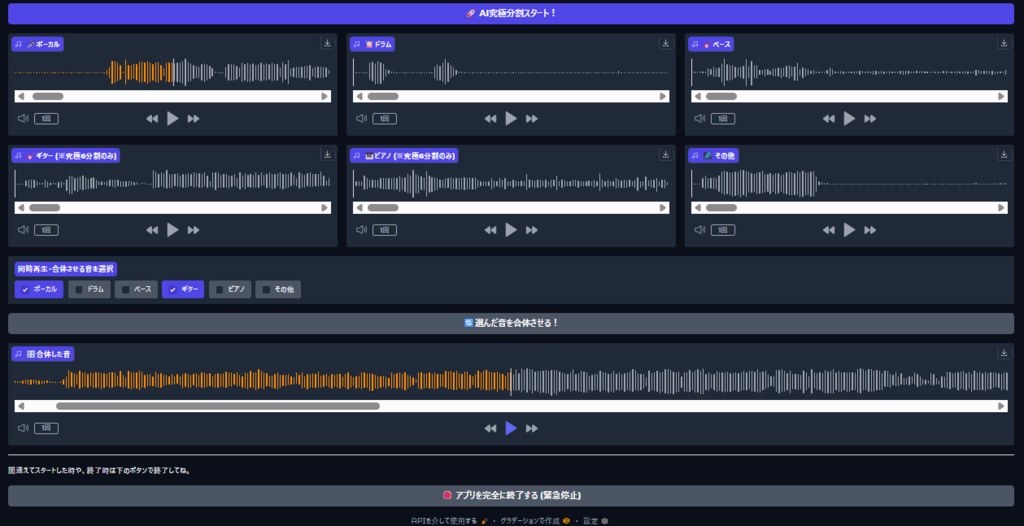Viewport: 1024px width, 526px height.
Task: Mute the ベース track volume
Action: point(699,118)
